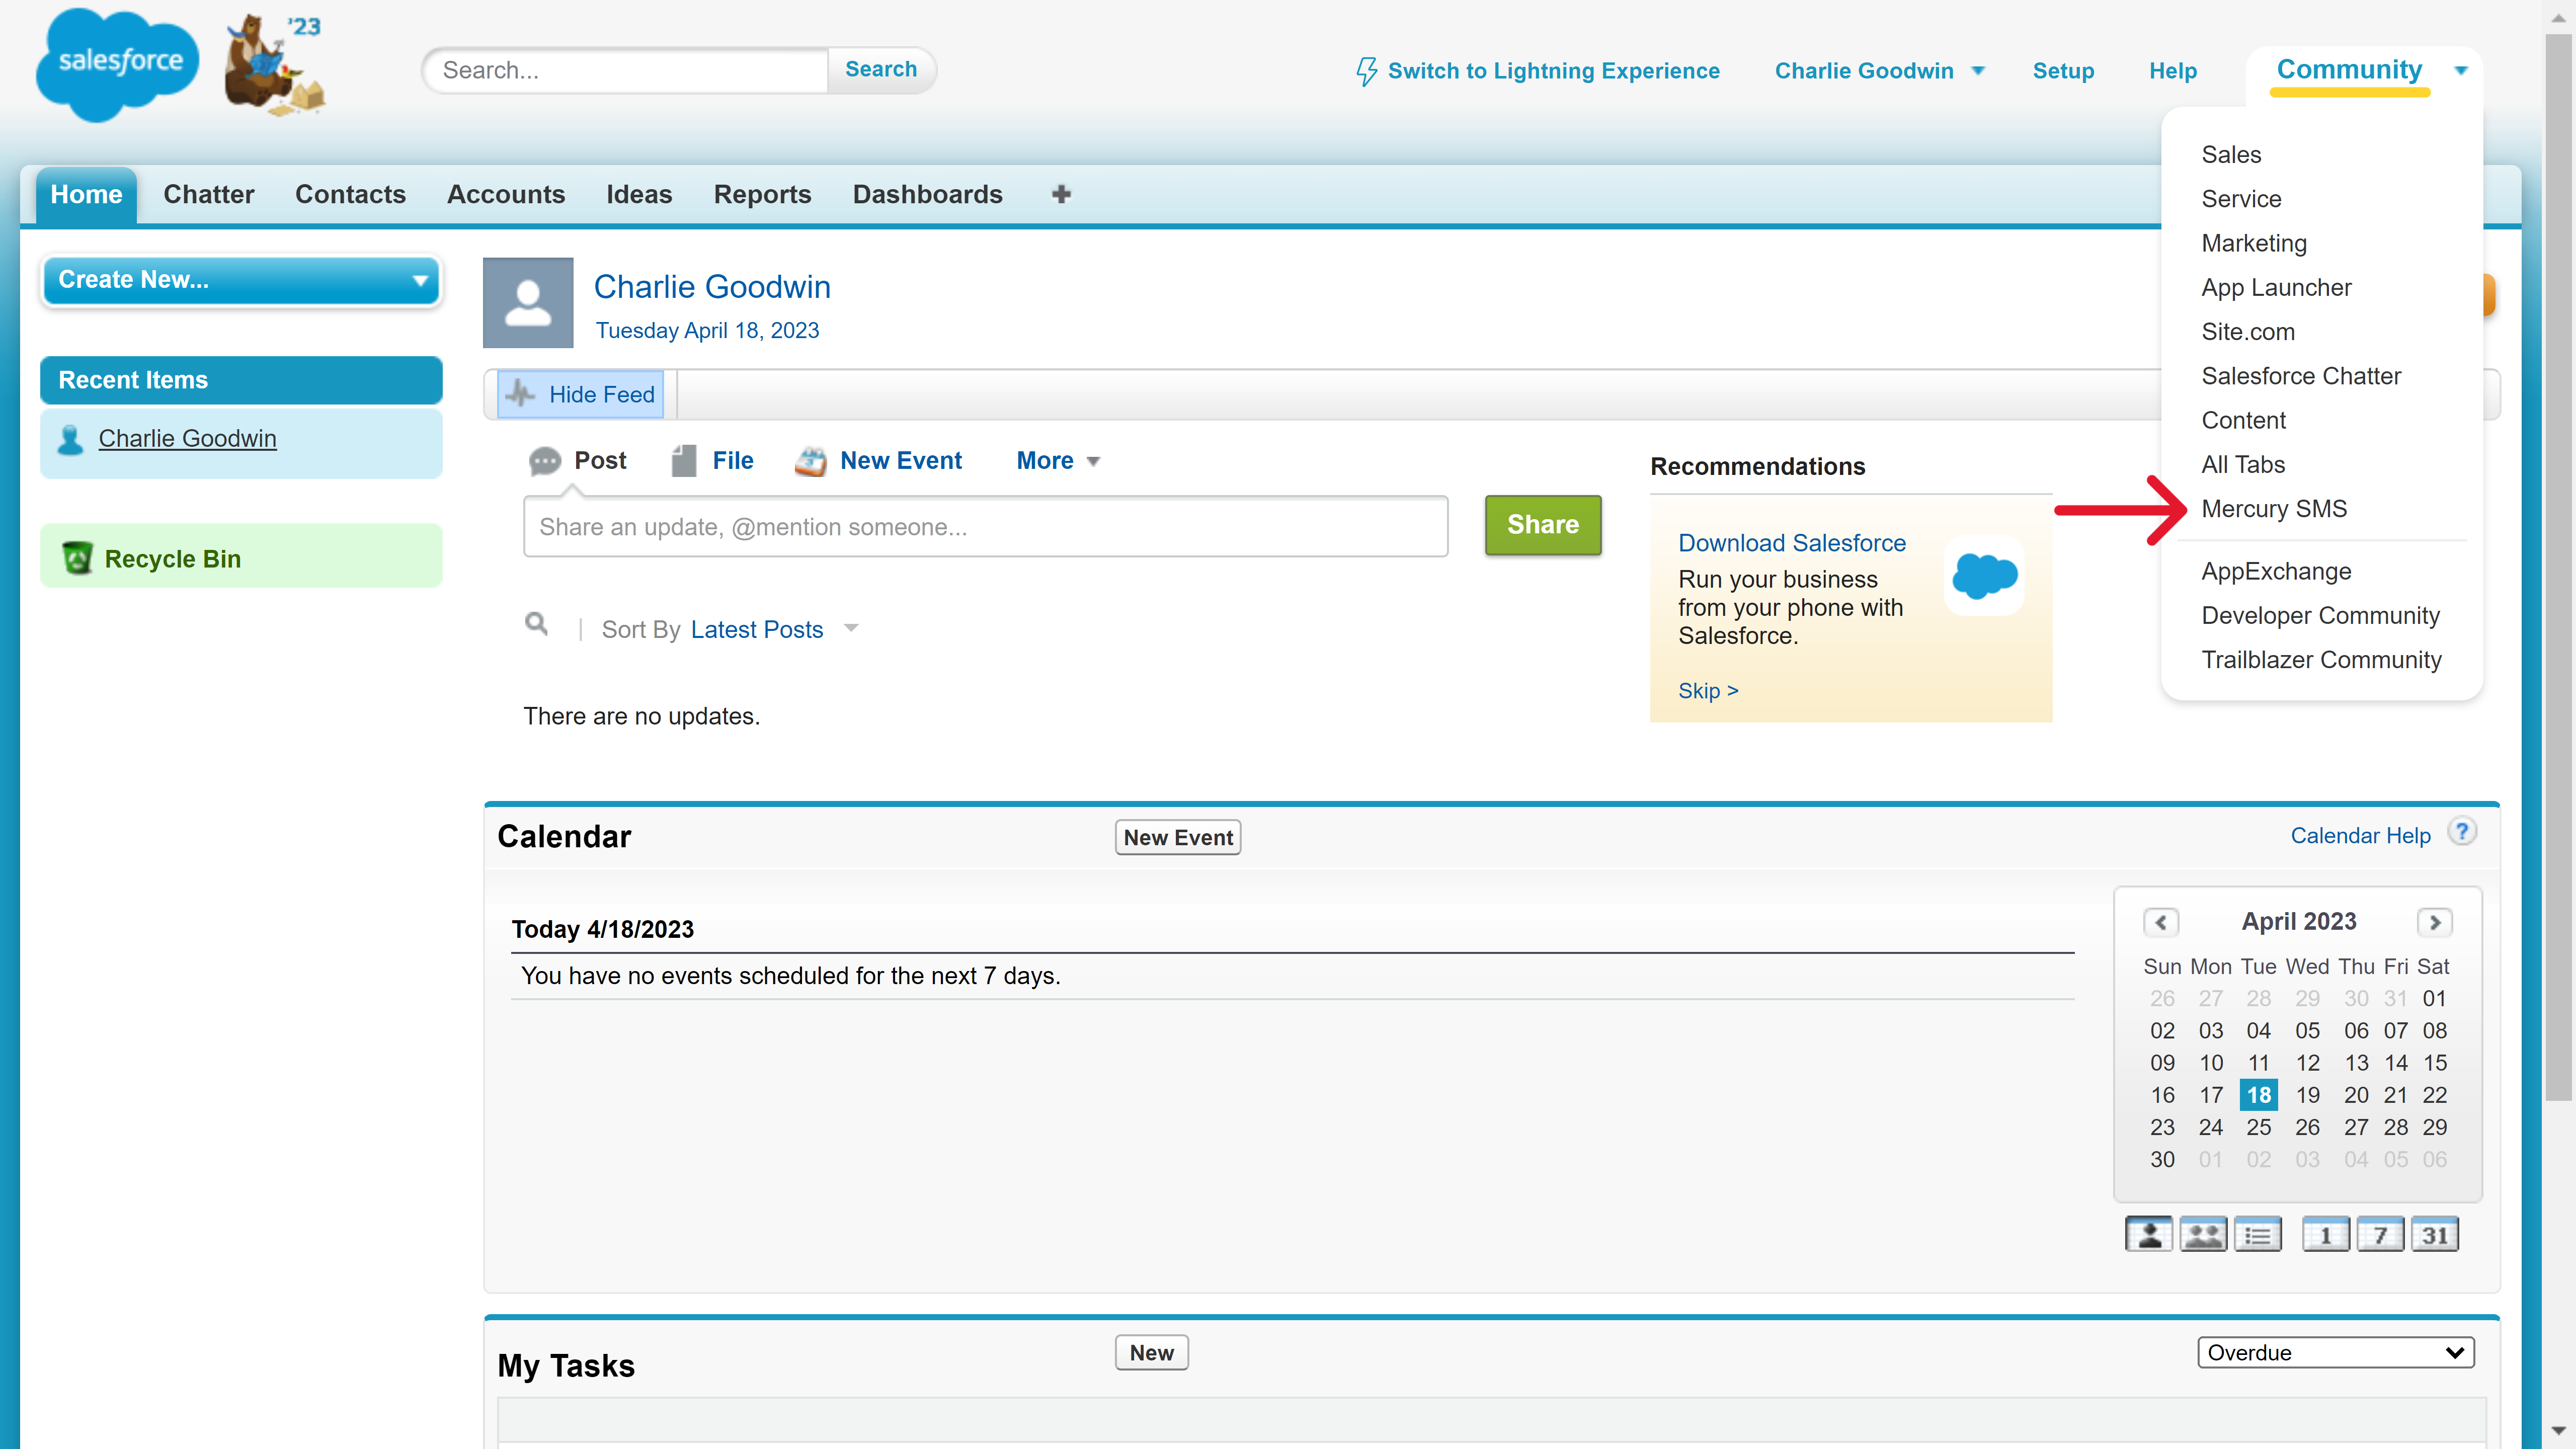Image resolution: width=2576 pixels, height=1449 pixels.
Task: Open the Chatter tab
Action: pyautogui.click(x=209, y=194)
